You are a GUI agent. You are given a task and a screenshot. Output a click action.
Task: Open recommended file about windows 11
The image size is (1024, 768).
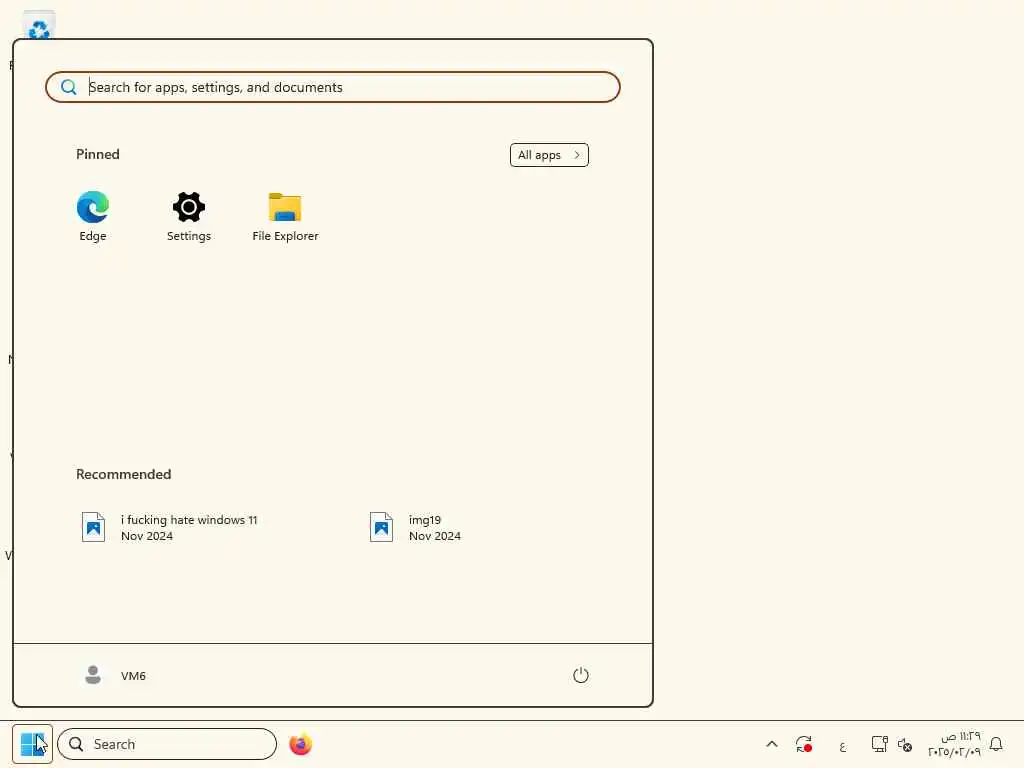click(x=169, y=528)
